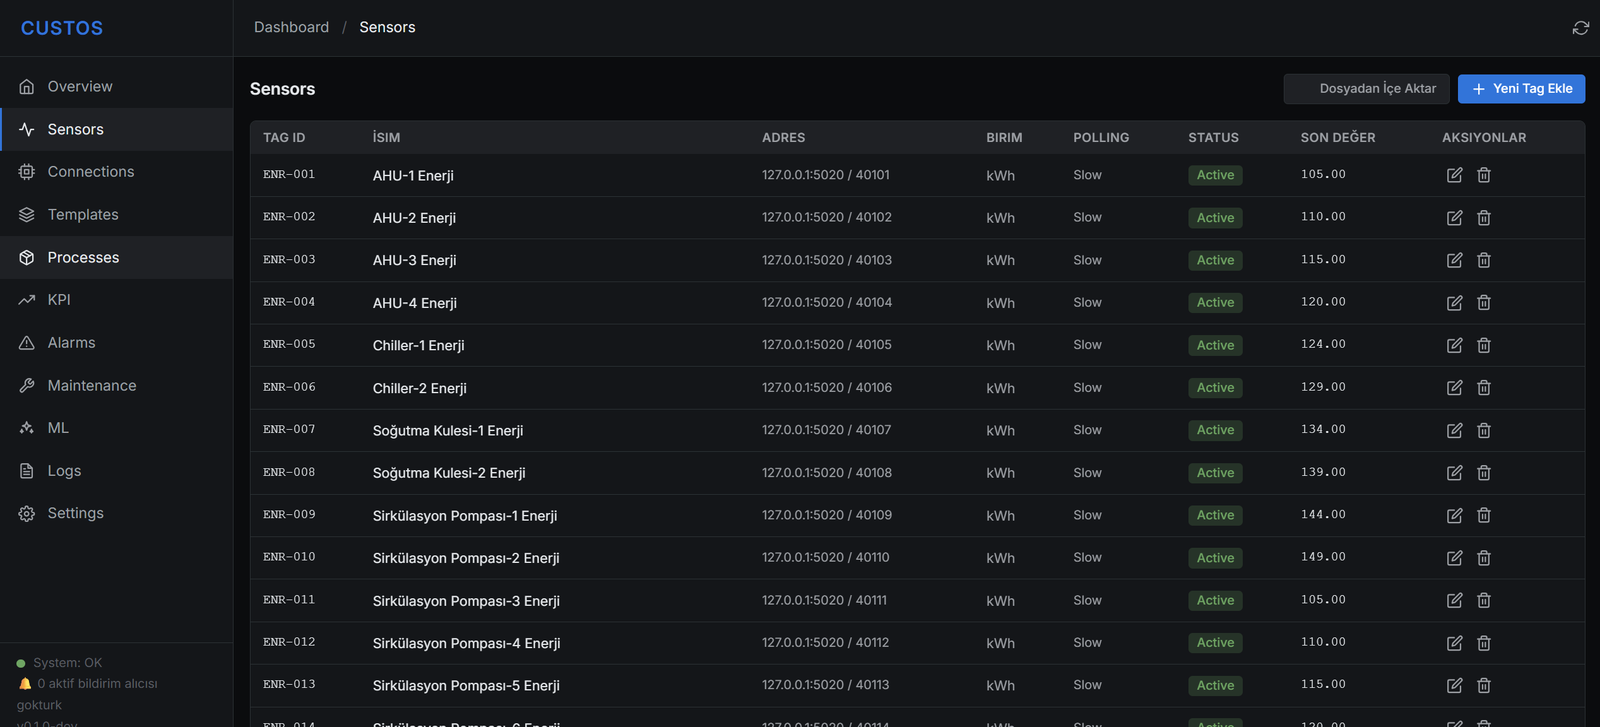Open the ML section

(x=116, y=428)
